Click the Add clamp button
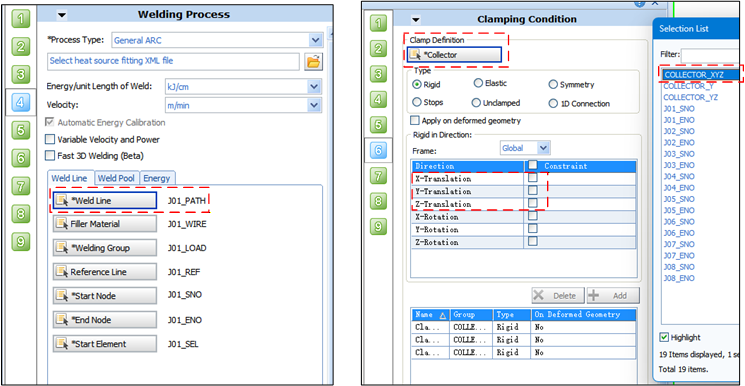This screenshot has height=386, width=745. [613, 295]
